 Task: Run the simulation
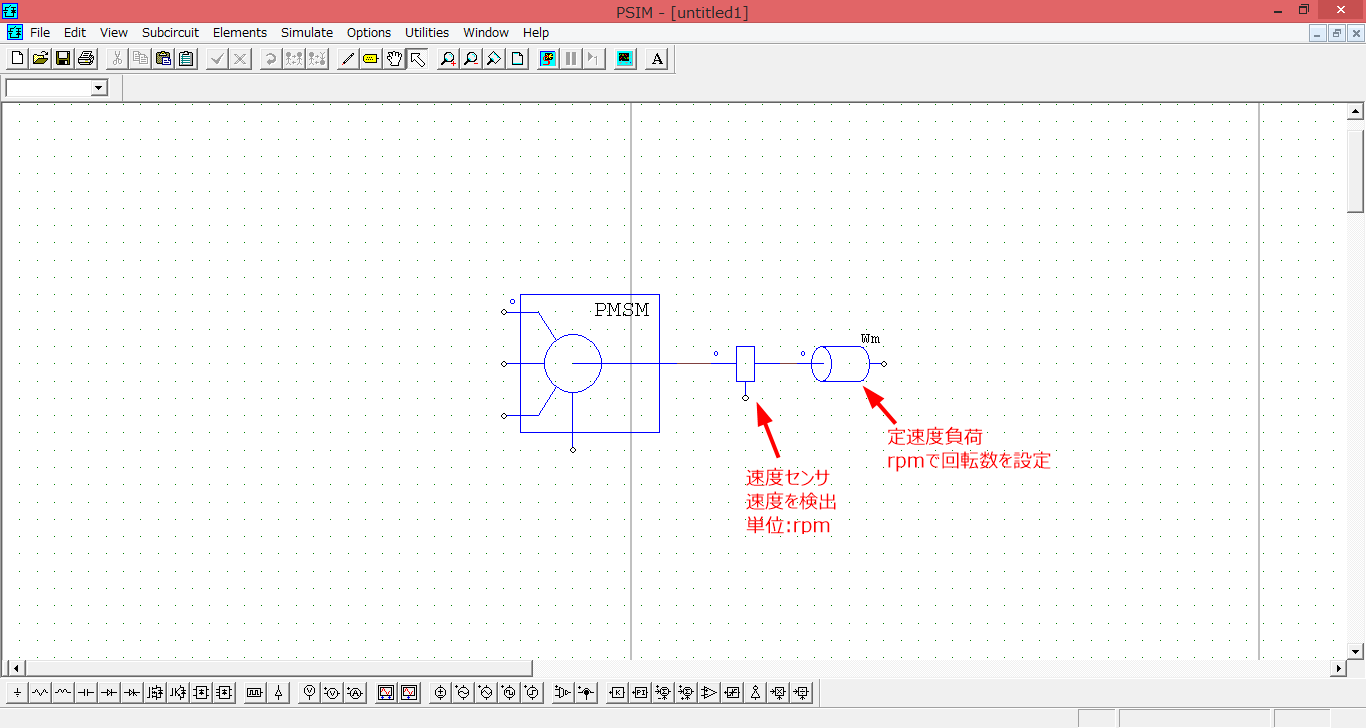pos(547,58)
